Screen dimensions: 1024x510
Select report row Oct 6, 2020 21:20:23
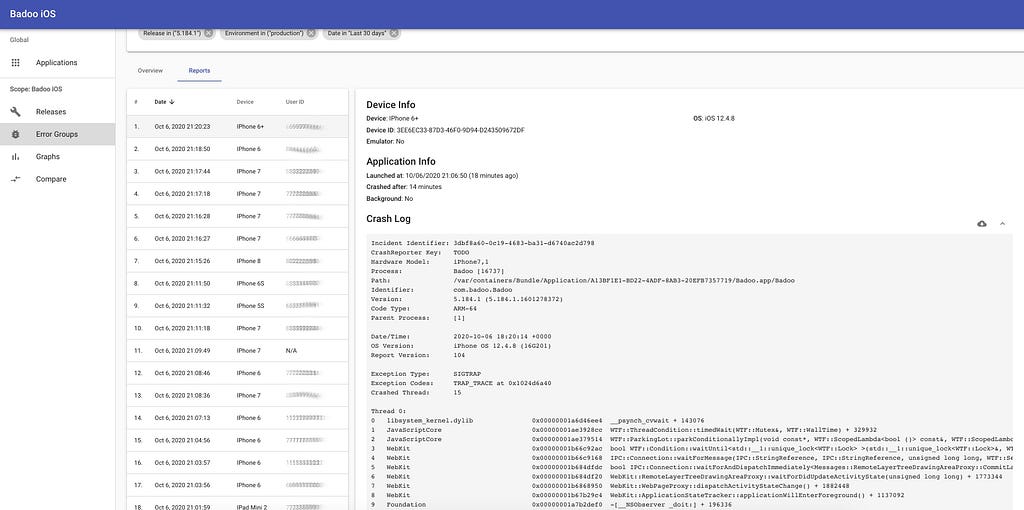point(237,126)
